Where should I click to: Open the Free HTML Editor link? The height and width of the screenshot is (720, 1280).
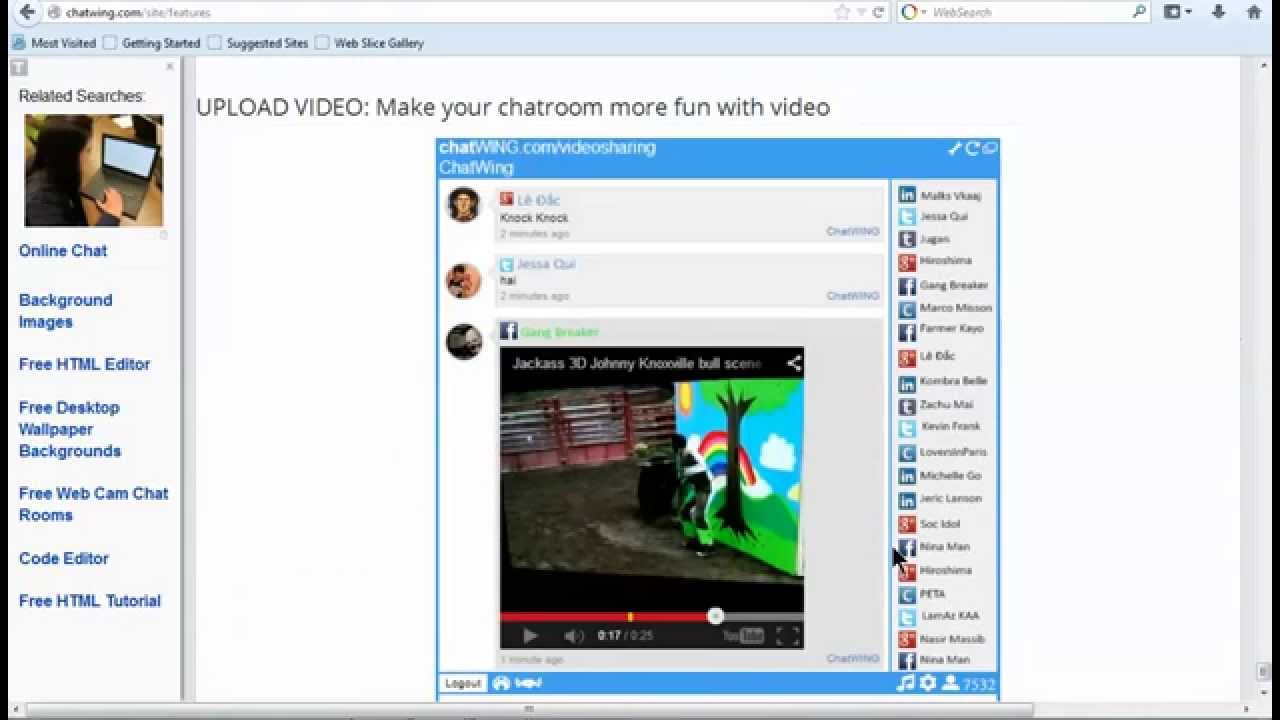[85, 364]
